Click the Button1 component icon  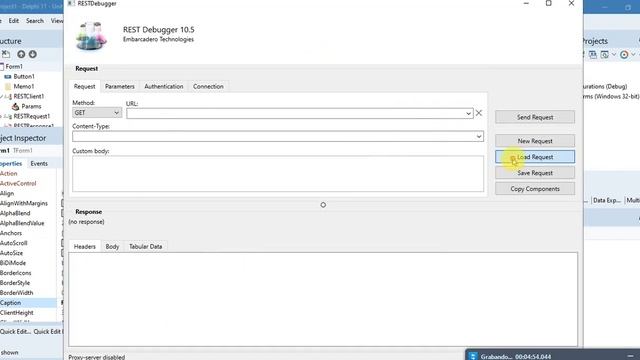8,76
